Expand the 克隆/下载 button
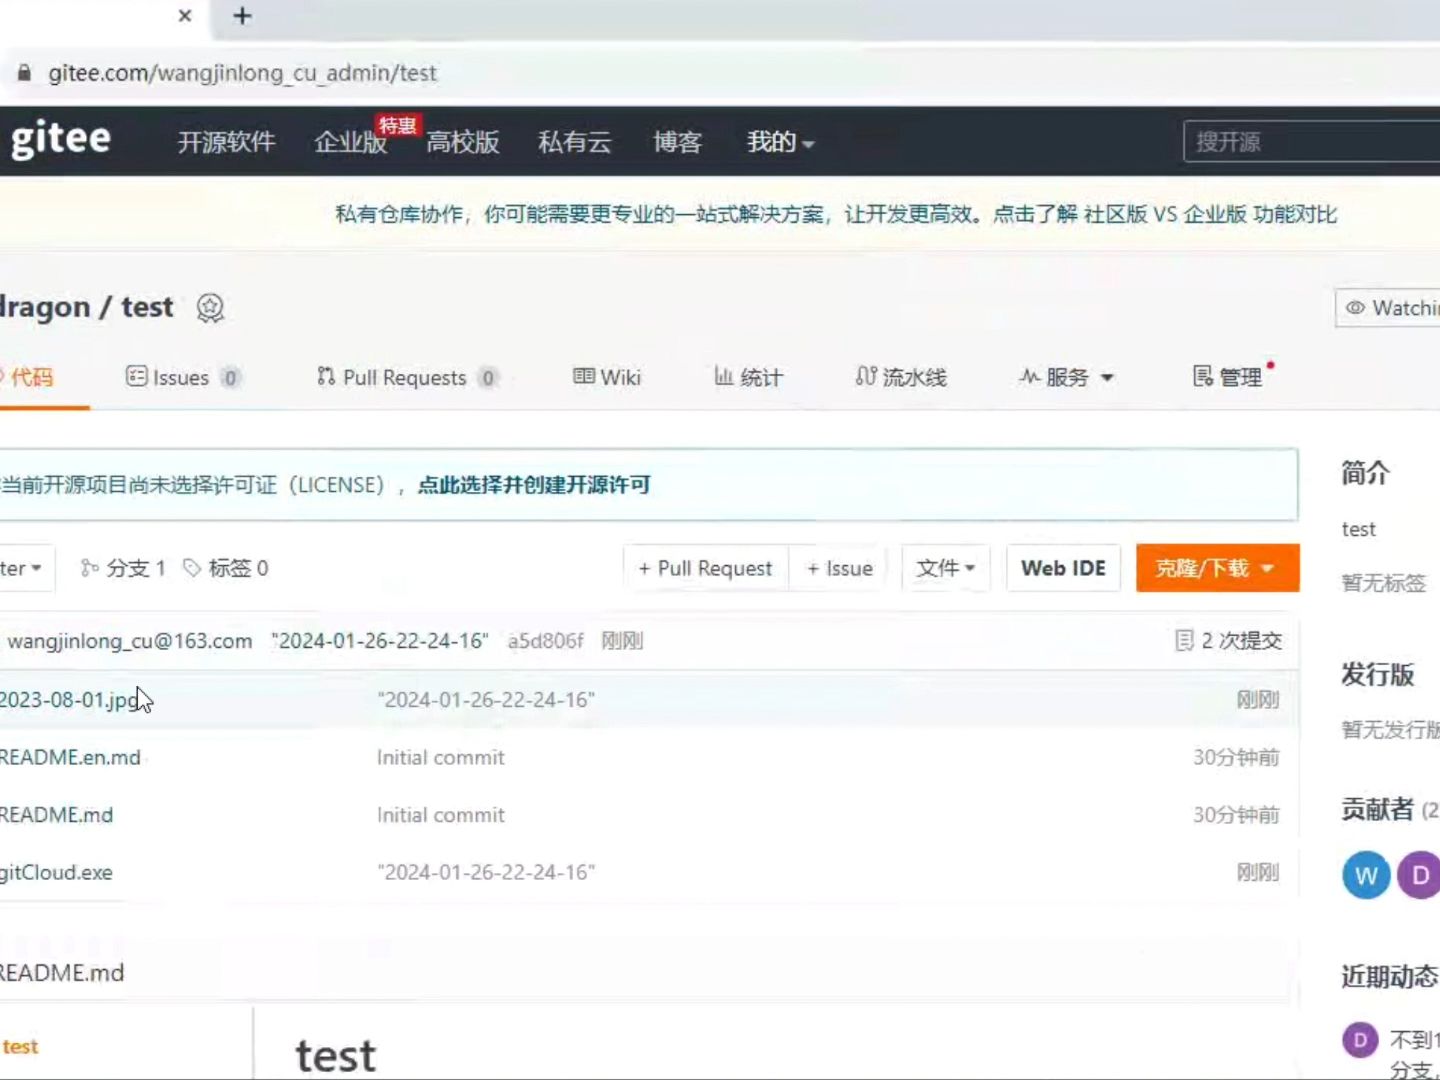The height and width of the screenshot is (1080, 1440). tap(1217, 568)
